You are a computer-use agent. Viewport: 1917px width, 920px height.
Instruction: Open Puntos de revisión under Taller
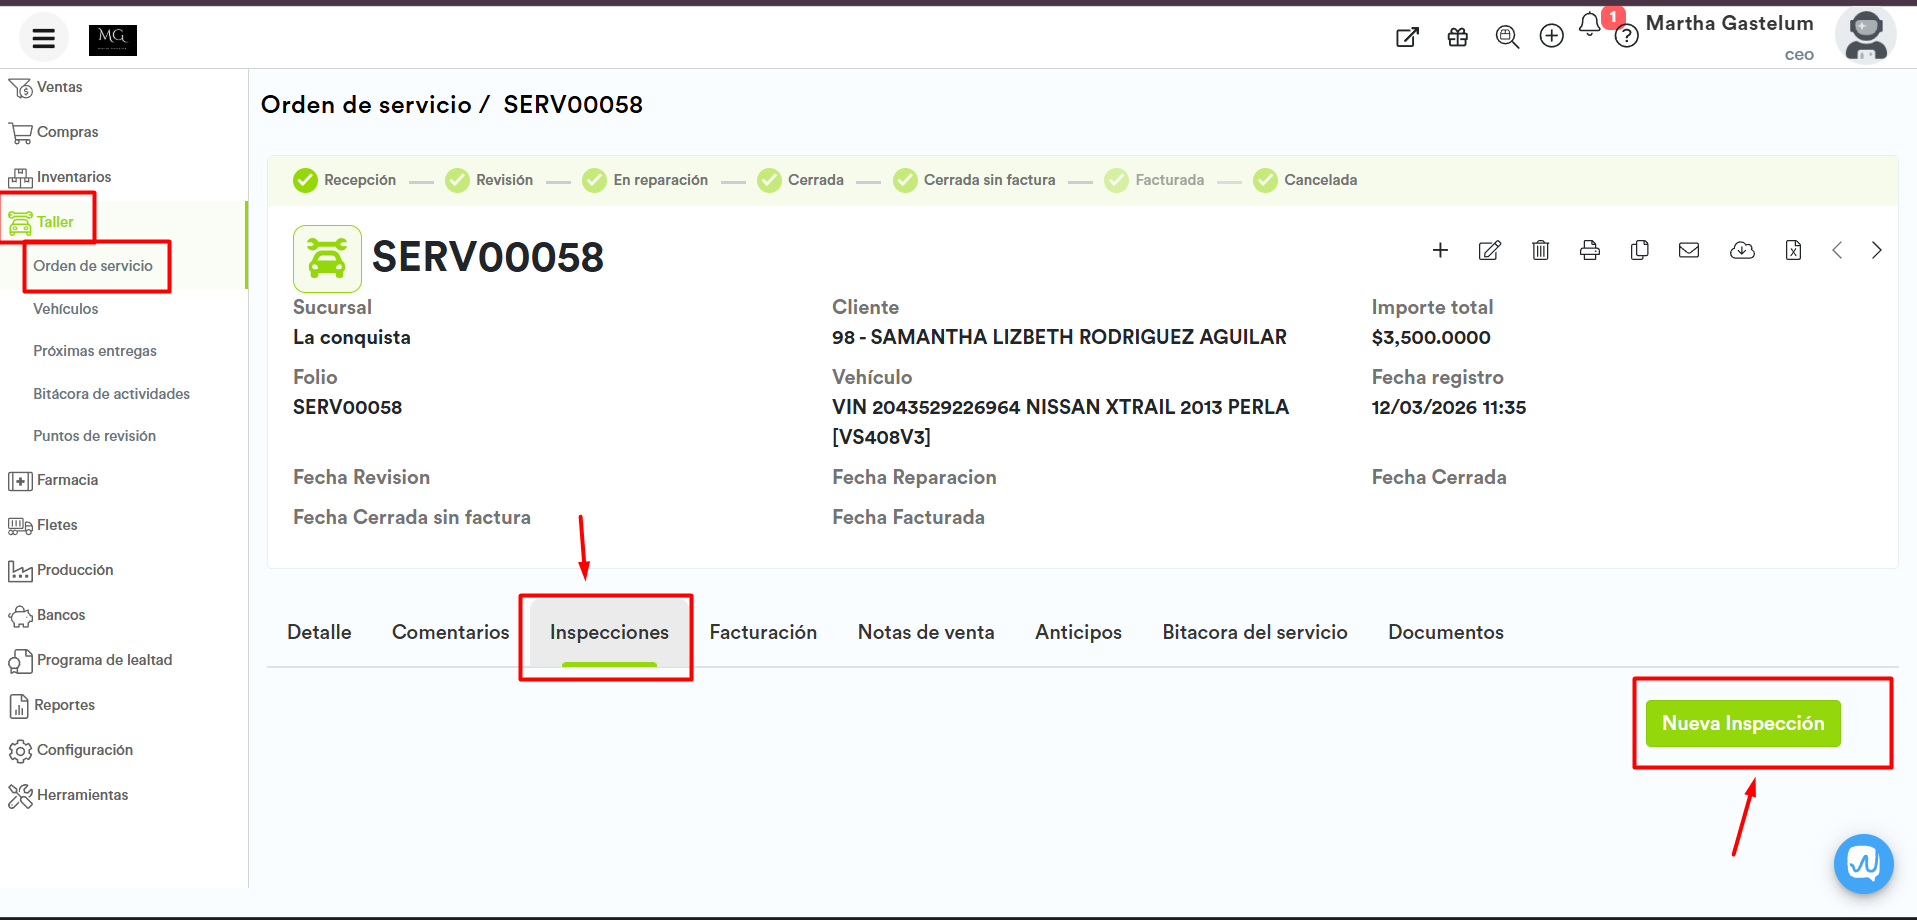point(95,436)
